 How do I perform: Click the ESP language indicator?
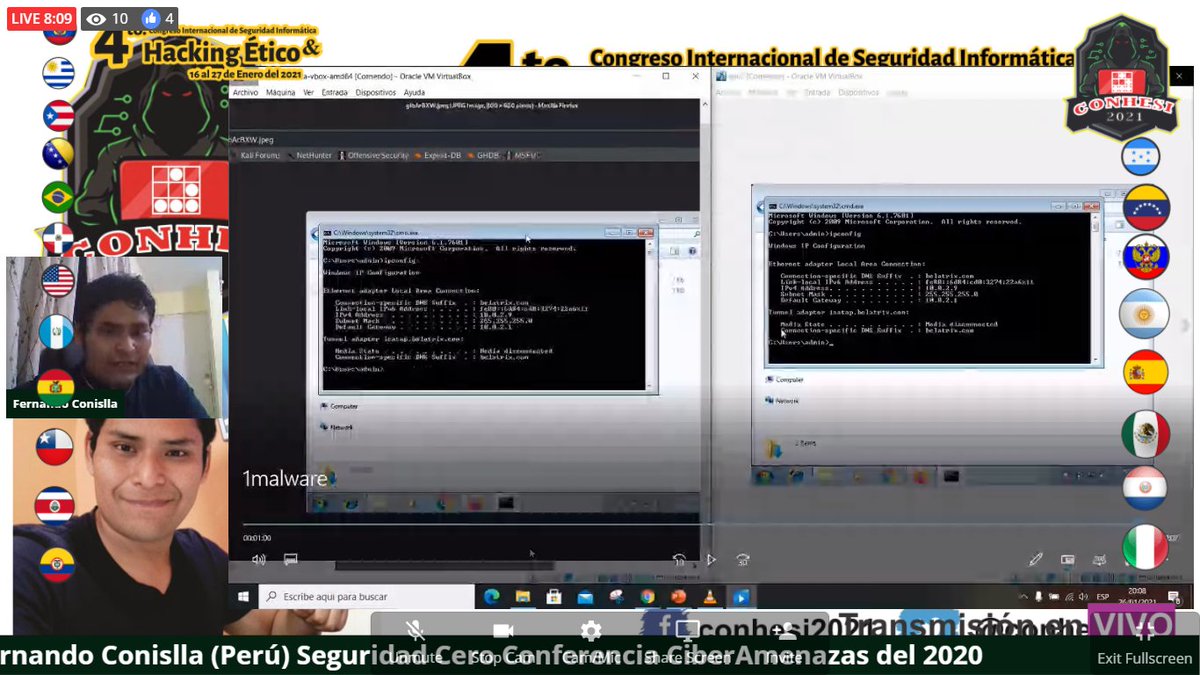click(1103, 597)
